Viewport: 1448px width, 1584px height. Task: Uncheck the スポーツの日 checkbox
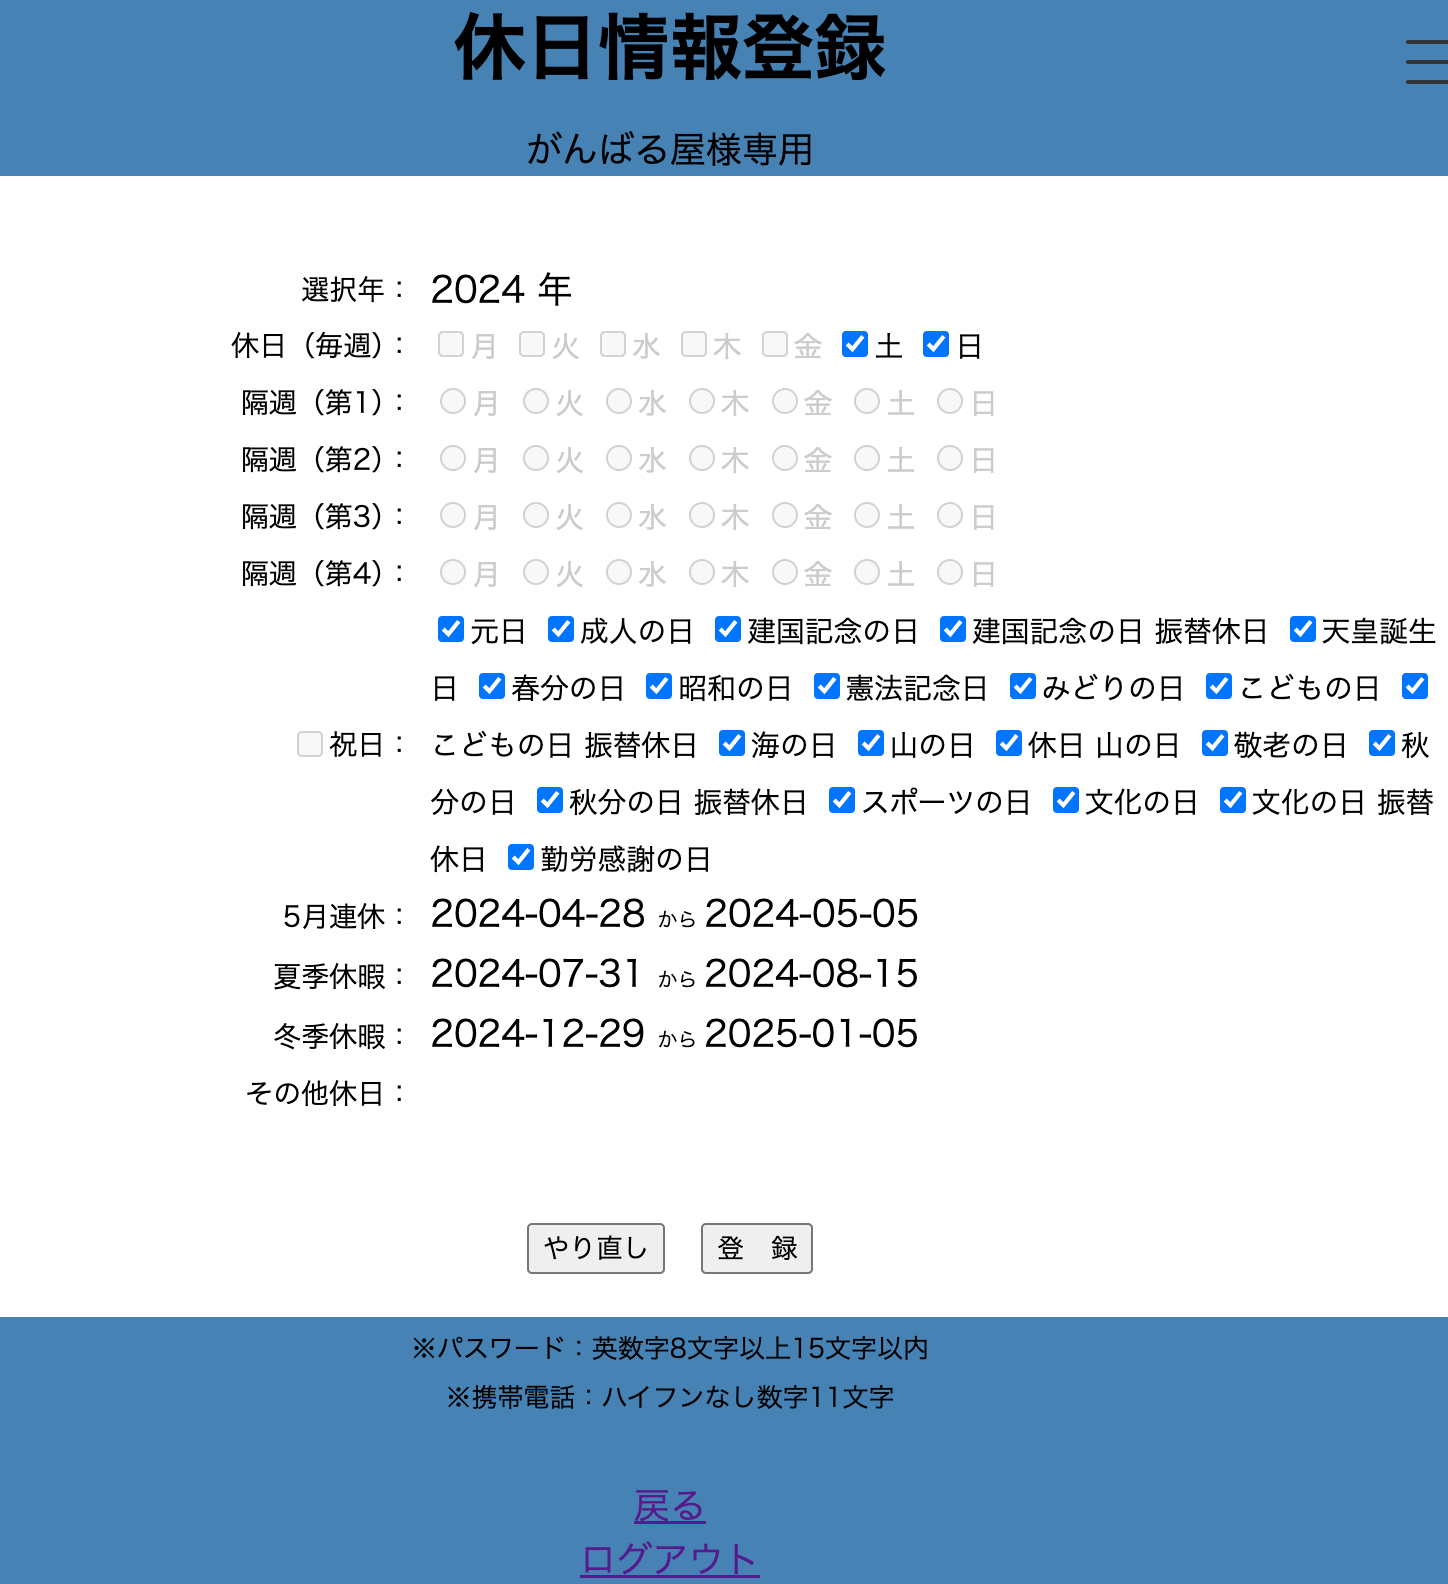point(842,800)
